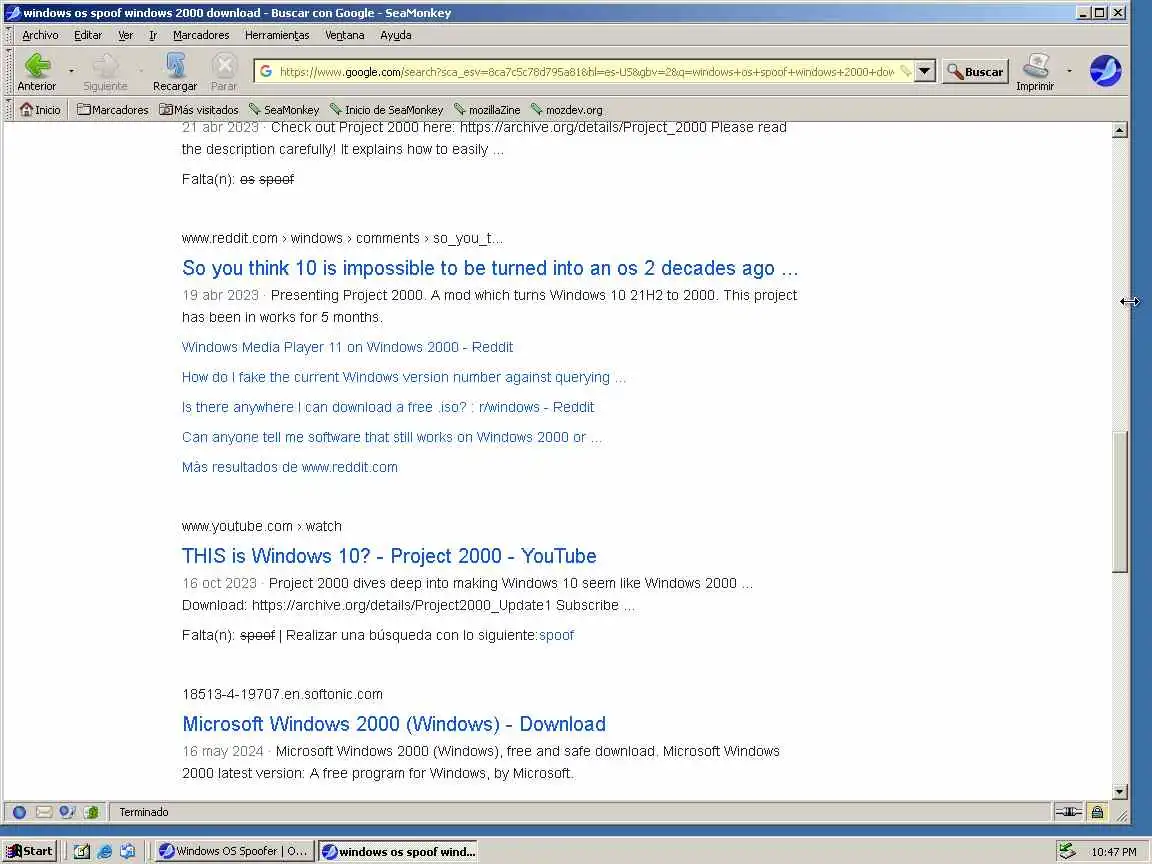
Task: Open 'So you think 10 is impossible' result
Action: [x=490, y=268]
